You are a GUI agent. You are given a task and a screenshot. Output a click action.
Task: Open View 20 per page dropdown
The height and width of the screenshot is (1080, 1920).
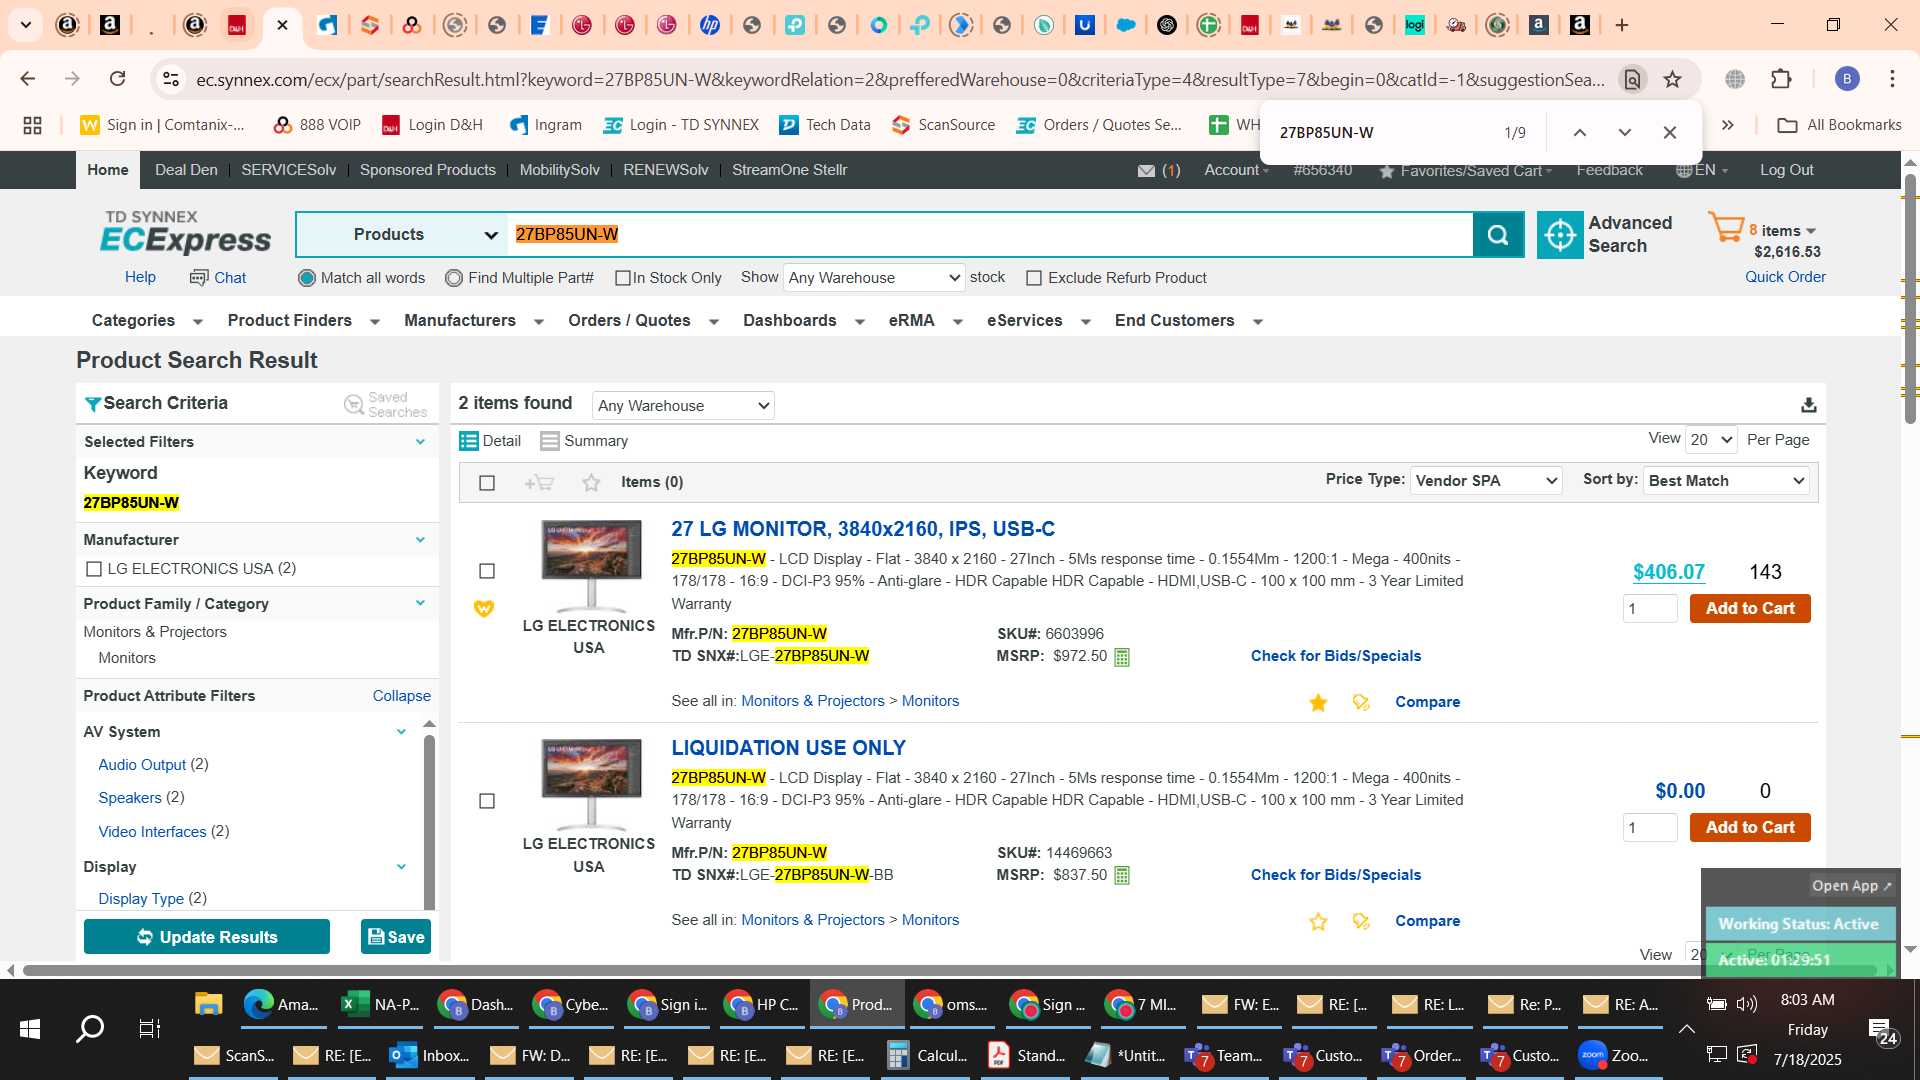pos(1711,440)
